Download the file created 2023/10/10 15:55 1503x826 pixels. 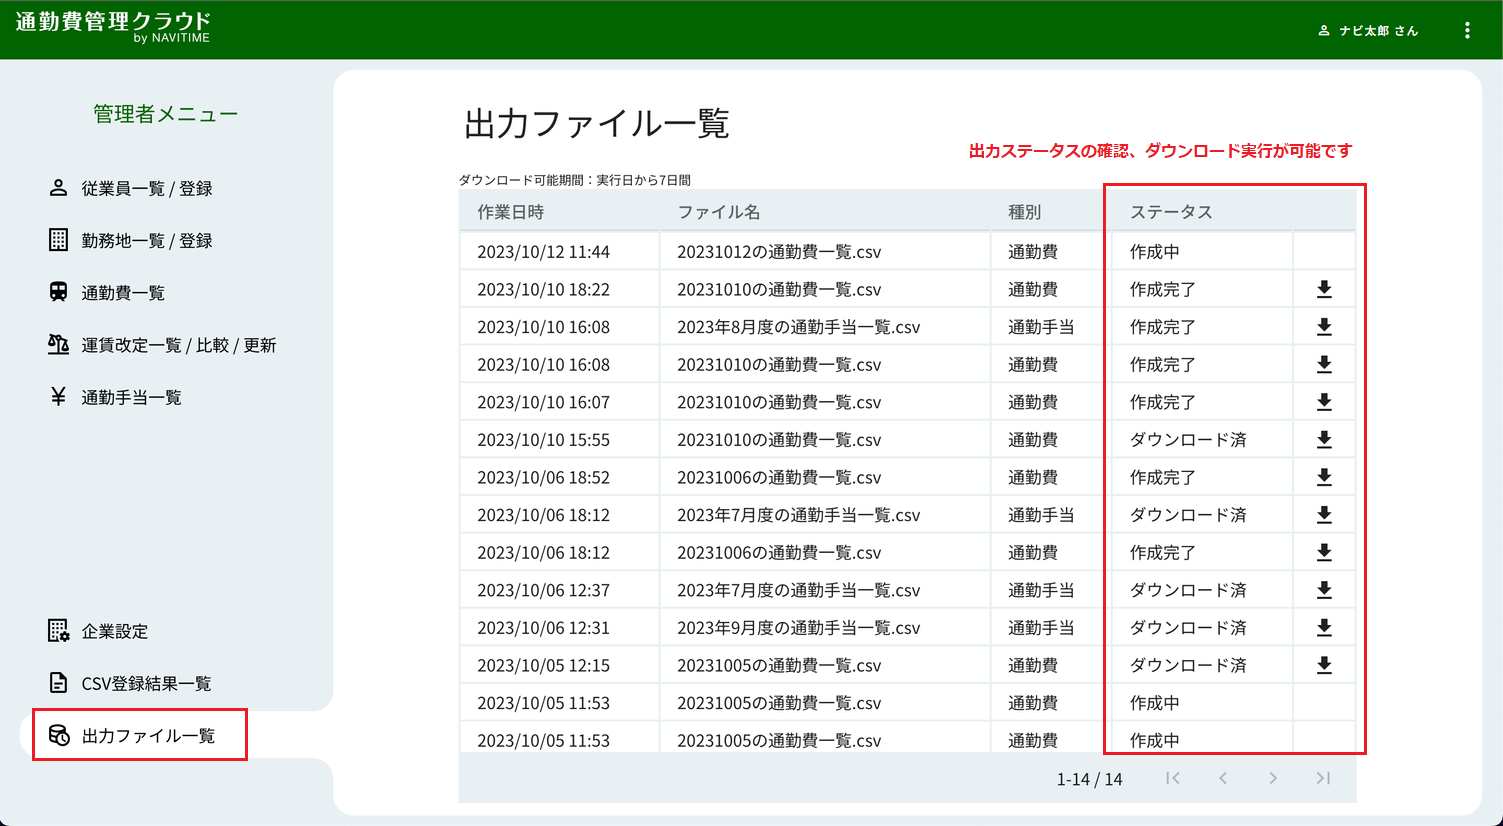pos(1324,439)
